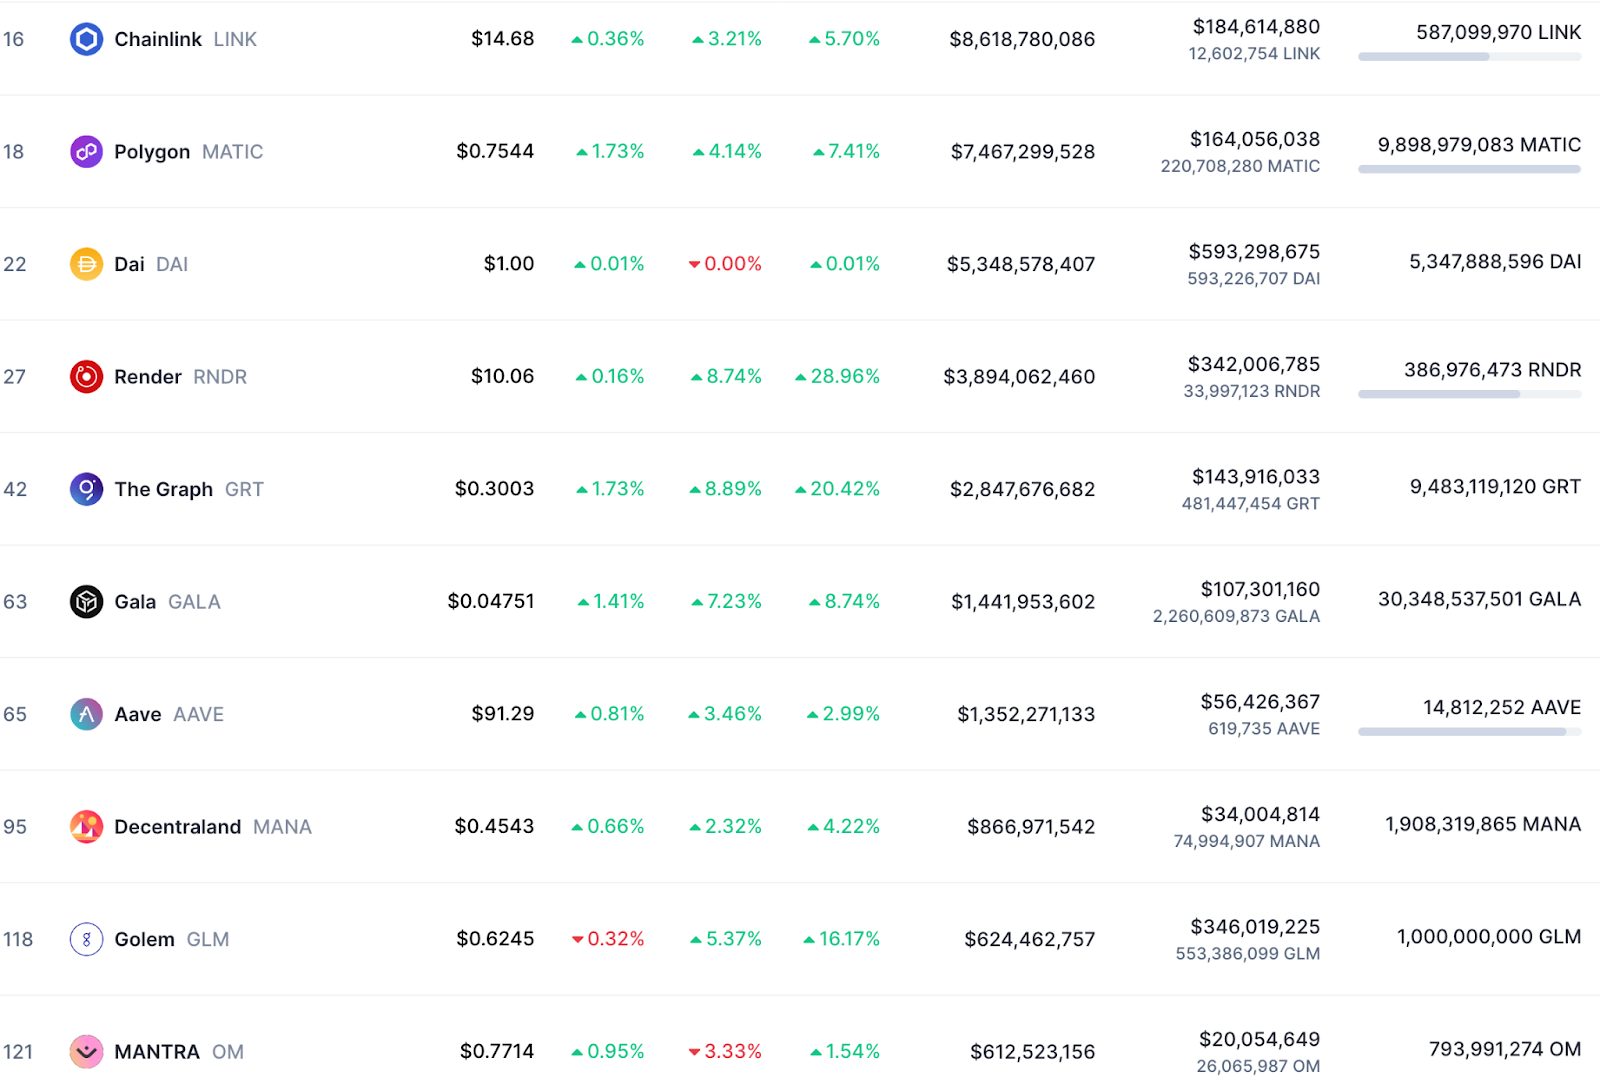Click the purple Polygon logo icon
The width and height of the screenshot is (1600, 1076).
click(x=86, y=152)
